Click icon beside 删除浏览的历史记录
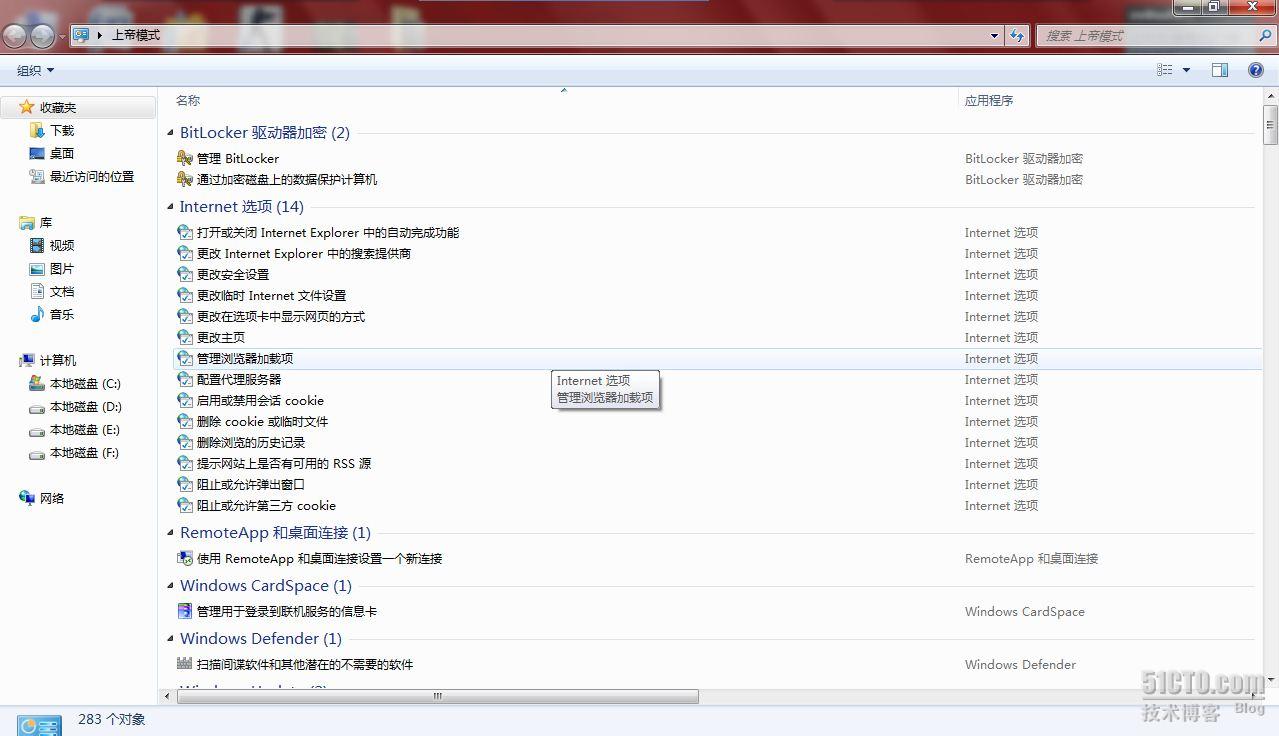Image resolution: width=1279 pixels, height=736 pixels. 184,442
